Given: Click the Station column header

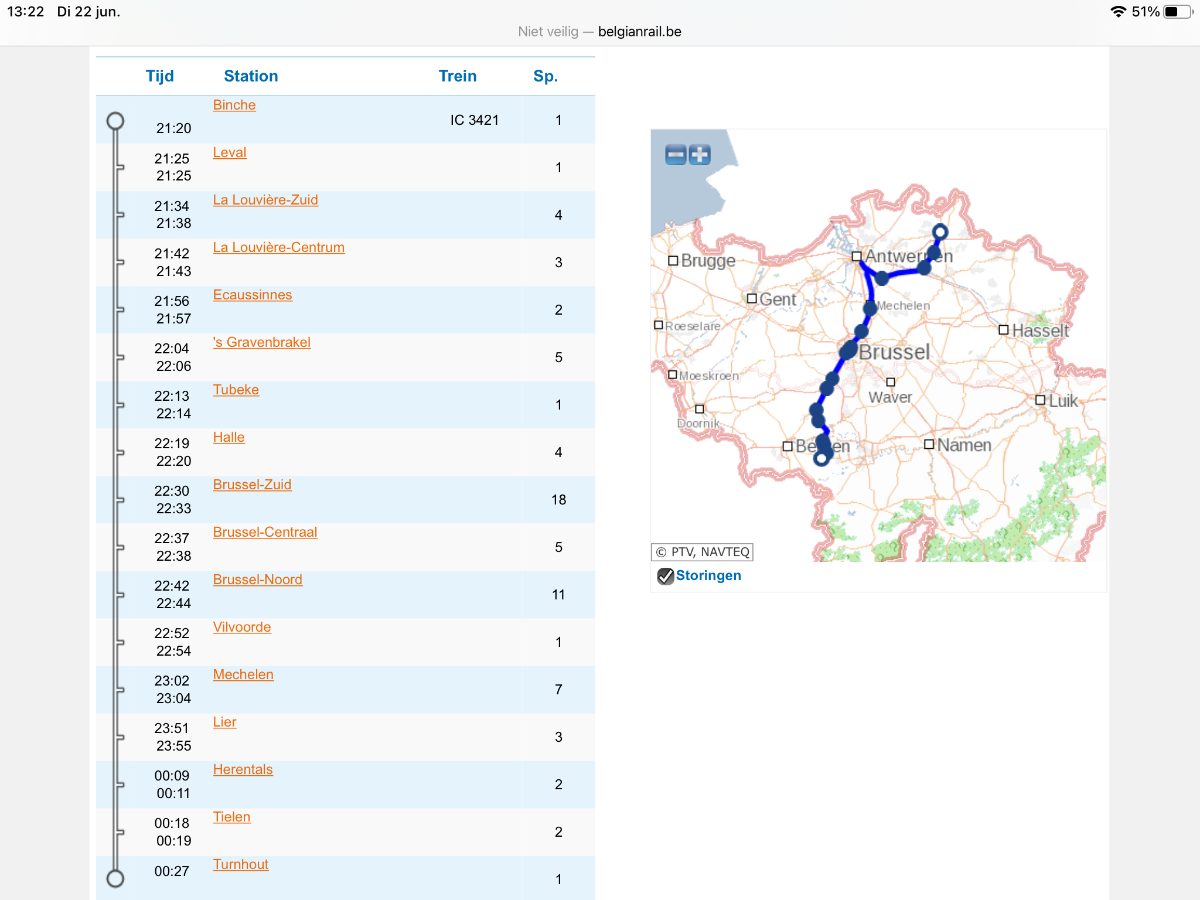Looking at the screenshot, I should (251, 76).
